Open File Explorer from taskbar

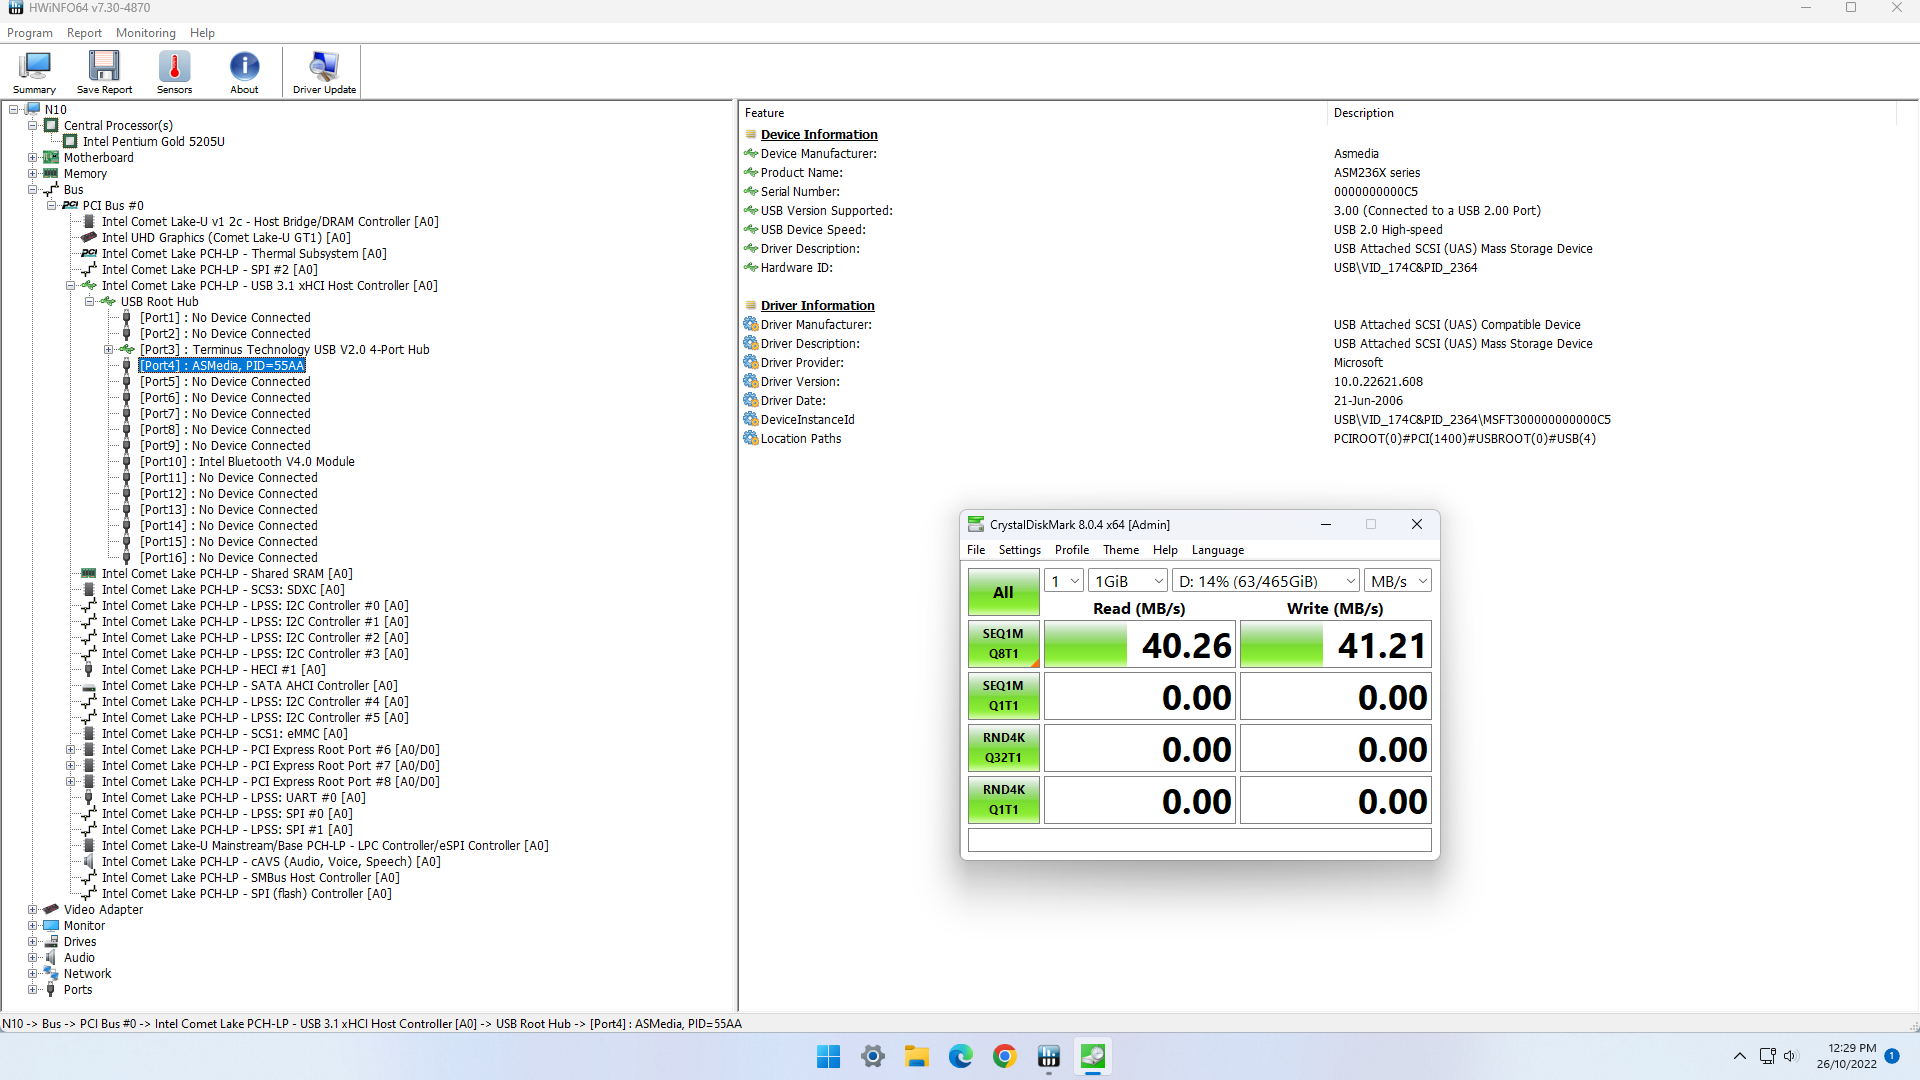(x=917, y=1057)
